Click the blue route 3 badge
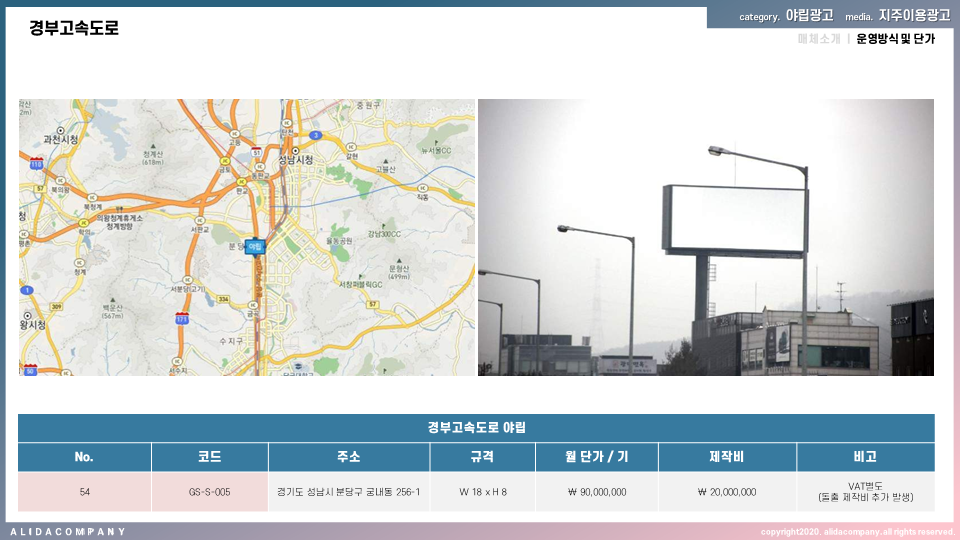Viewport: 960px width, 540px height. pos(316,134)
